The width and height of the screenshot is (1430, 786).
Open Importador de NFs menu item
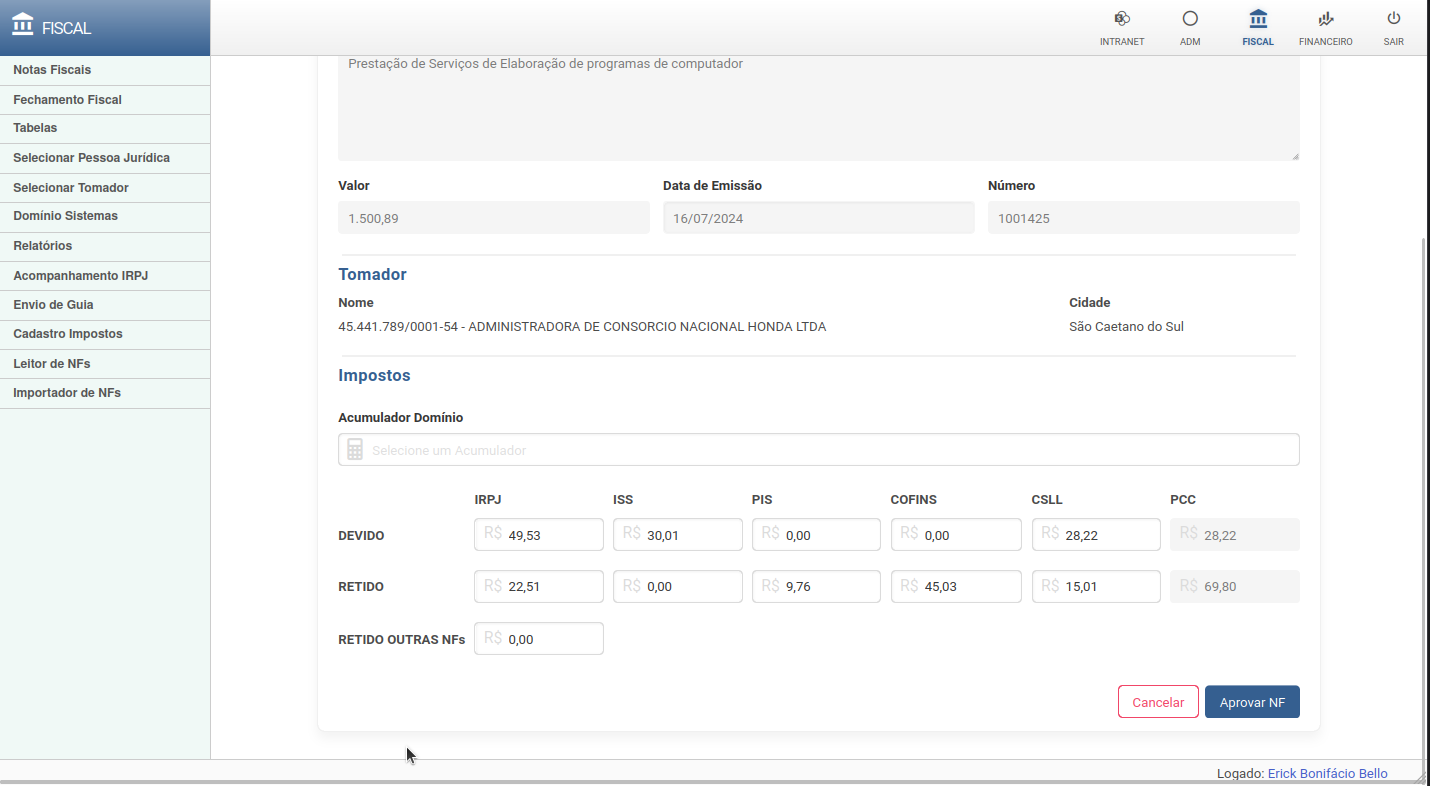pos(105,393)
